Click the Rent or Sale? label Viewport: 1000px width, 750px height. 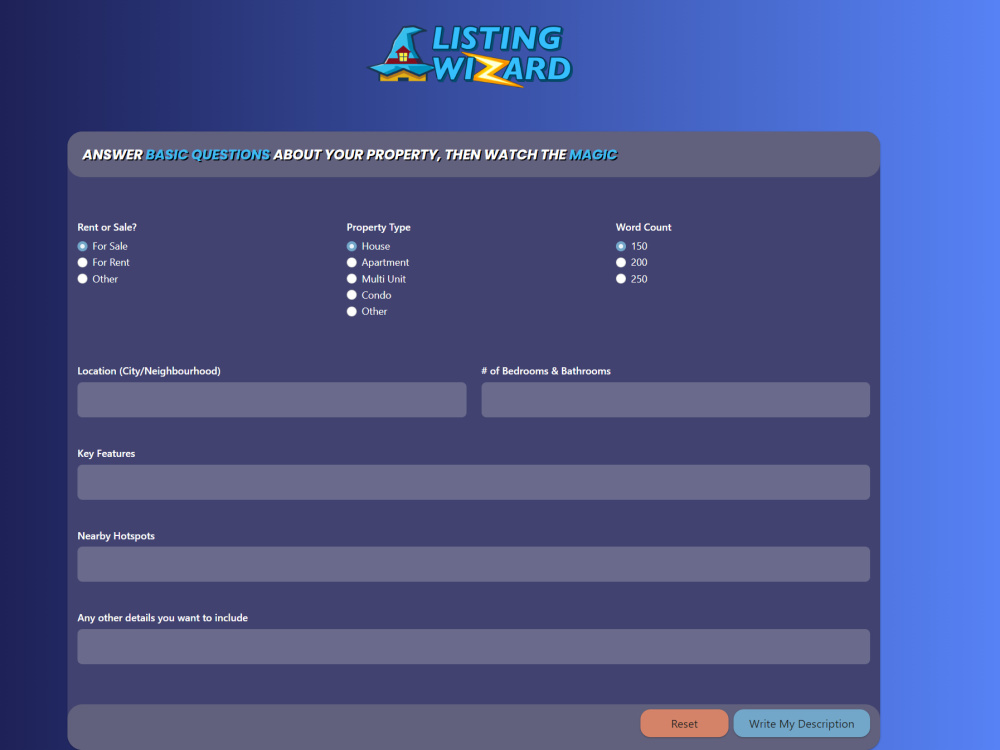(107, 227)
